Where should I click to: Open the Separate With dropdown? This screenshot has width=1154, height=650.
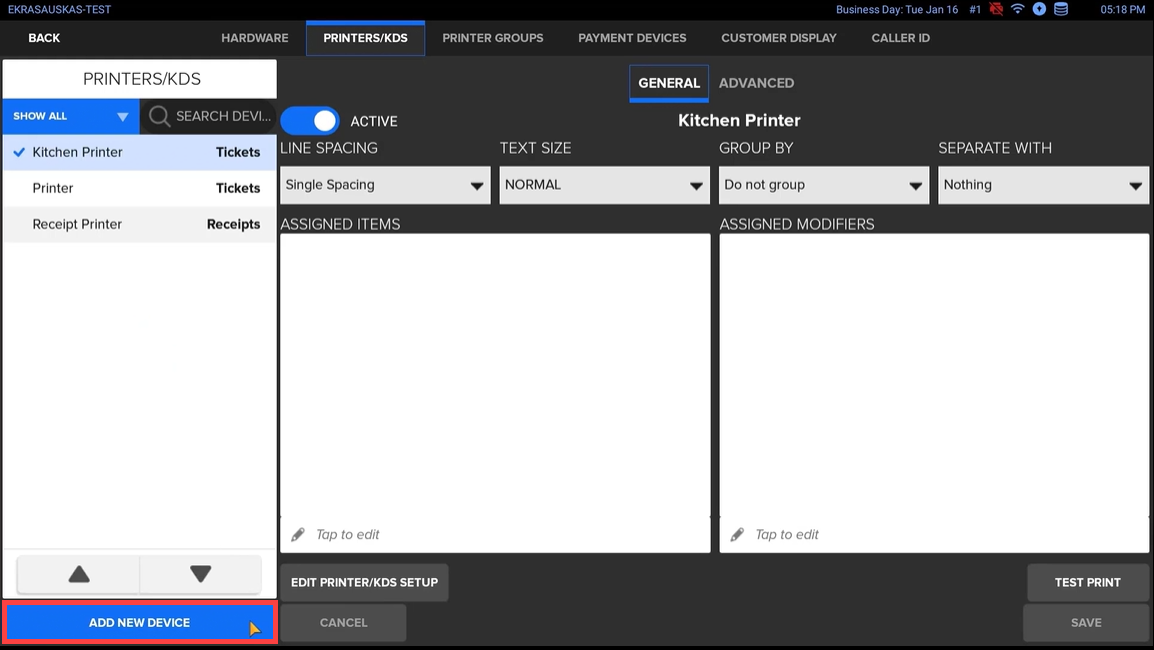pyautogui.click(x=1043, y=185)
